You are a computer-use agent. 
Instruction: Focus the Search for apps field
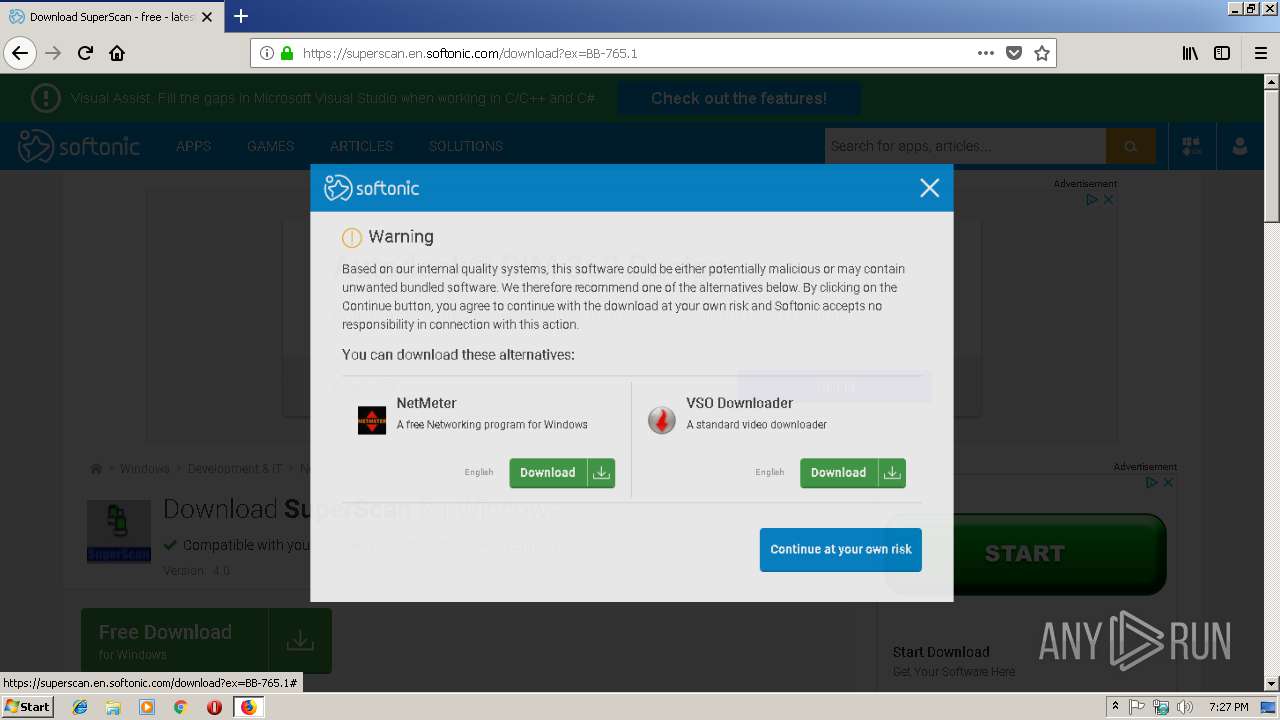[x=965, y=146]
